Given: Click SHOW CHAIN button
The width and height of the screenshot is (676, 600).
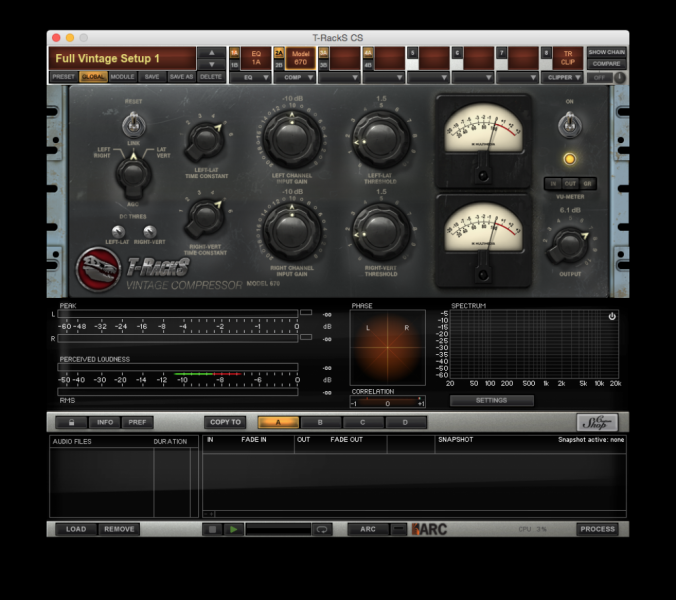Looking at the screenshot, I should [x=607, y=52].
